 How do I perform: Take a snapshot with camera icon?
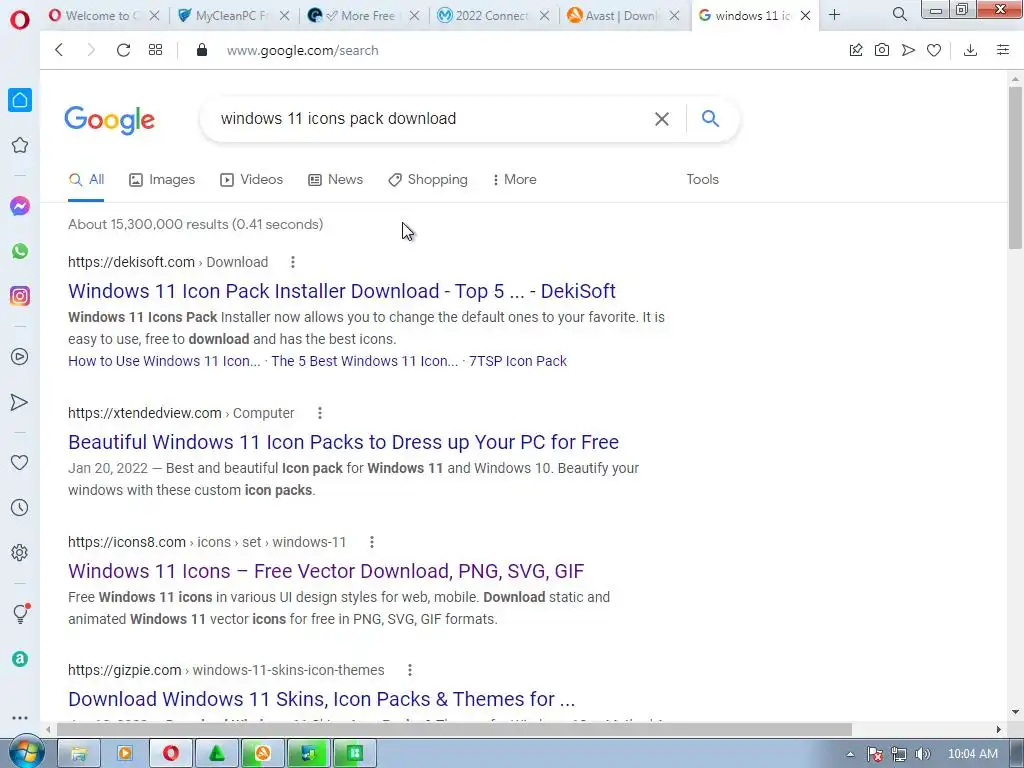click(882, 50)
